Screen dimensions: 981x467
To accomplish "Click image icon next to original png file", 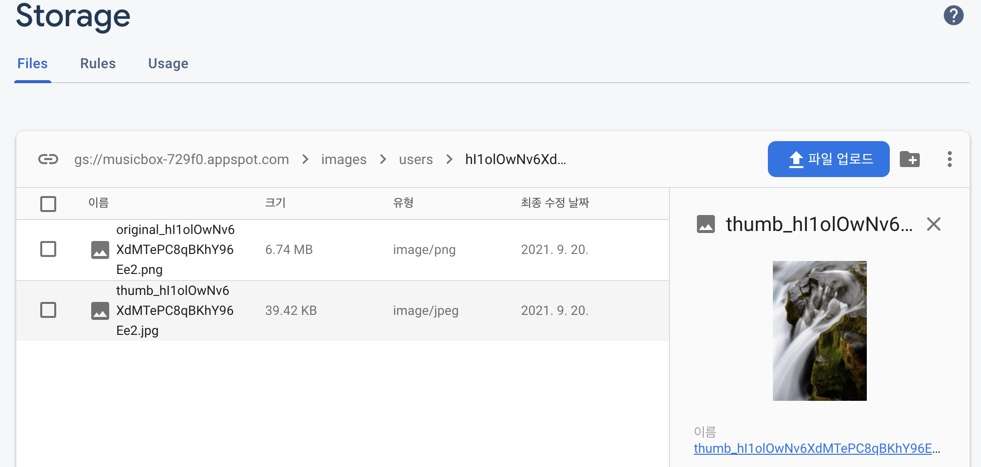I will [100, 250].
